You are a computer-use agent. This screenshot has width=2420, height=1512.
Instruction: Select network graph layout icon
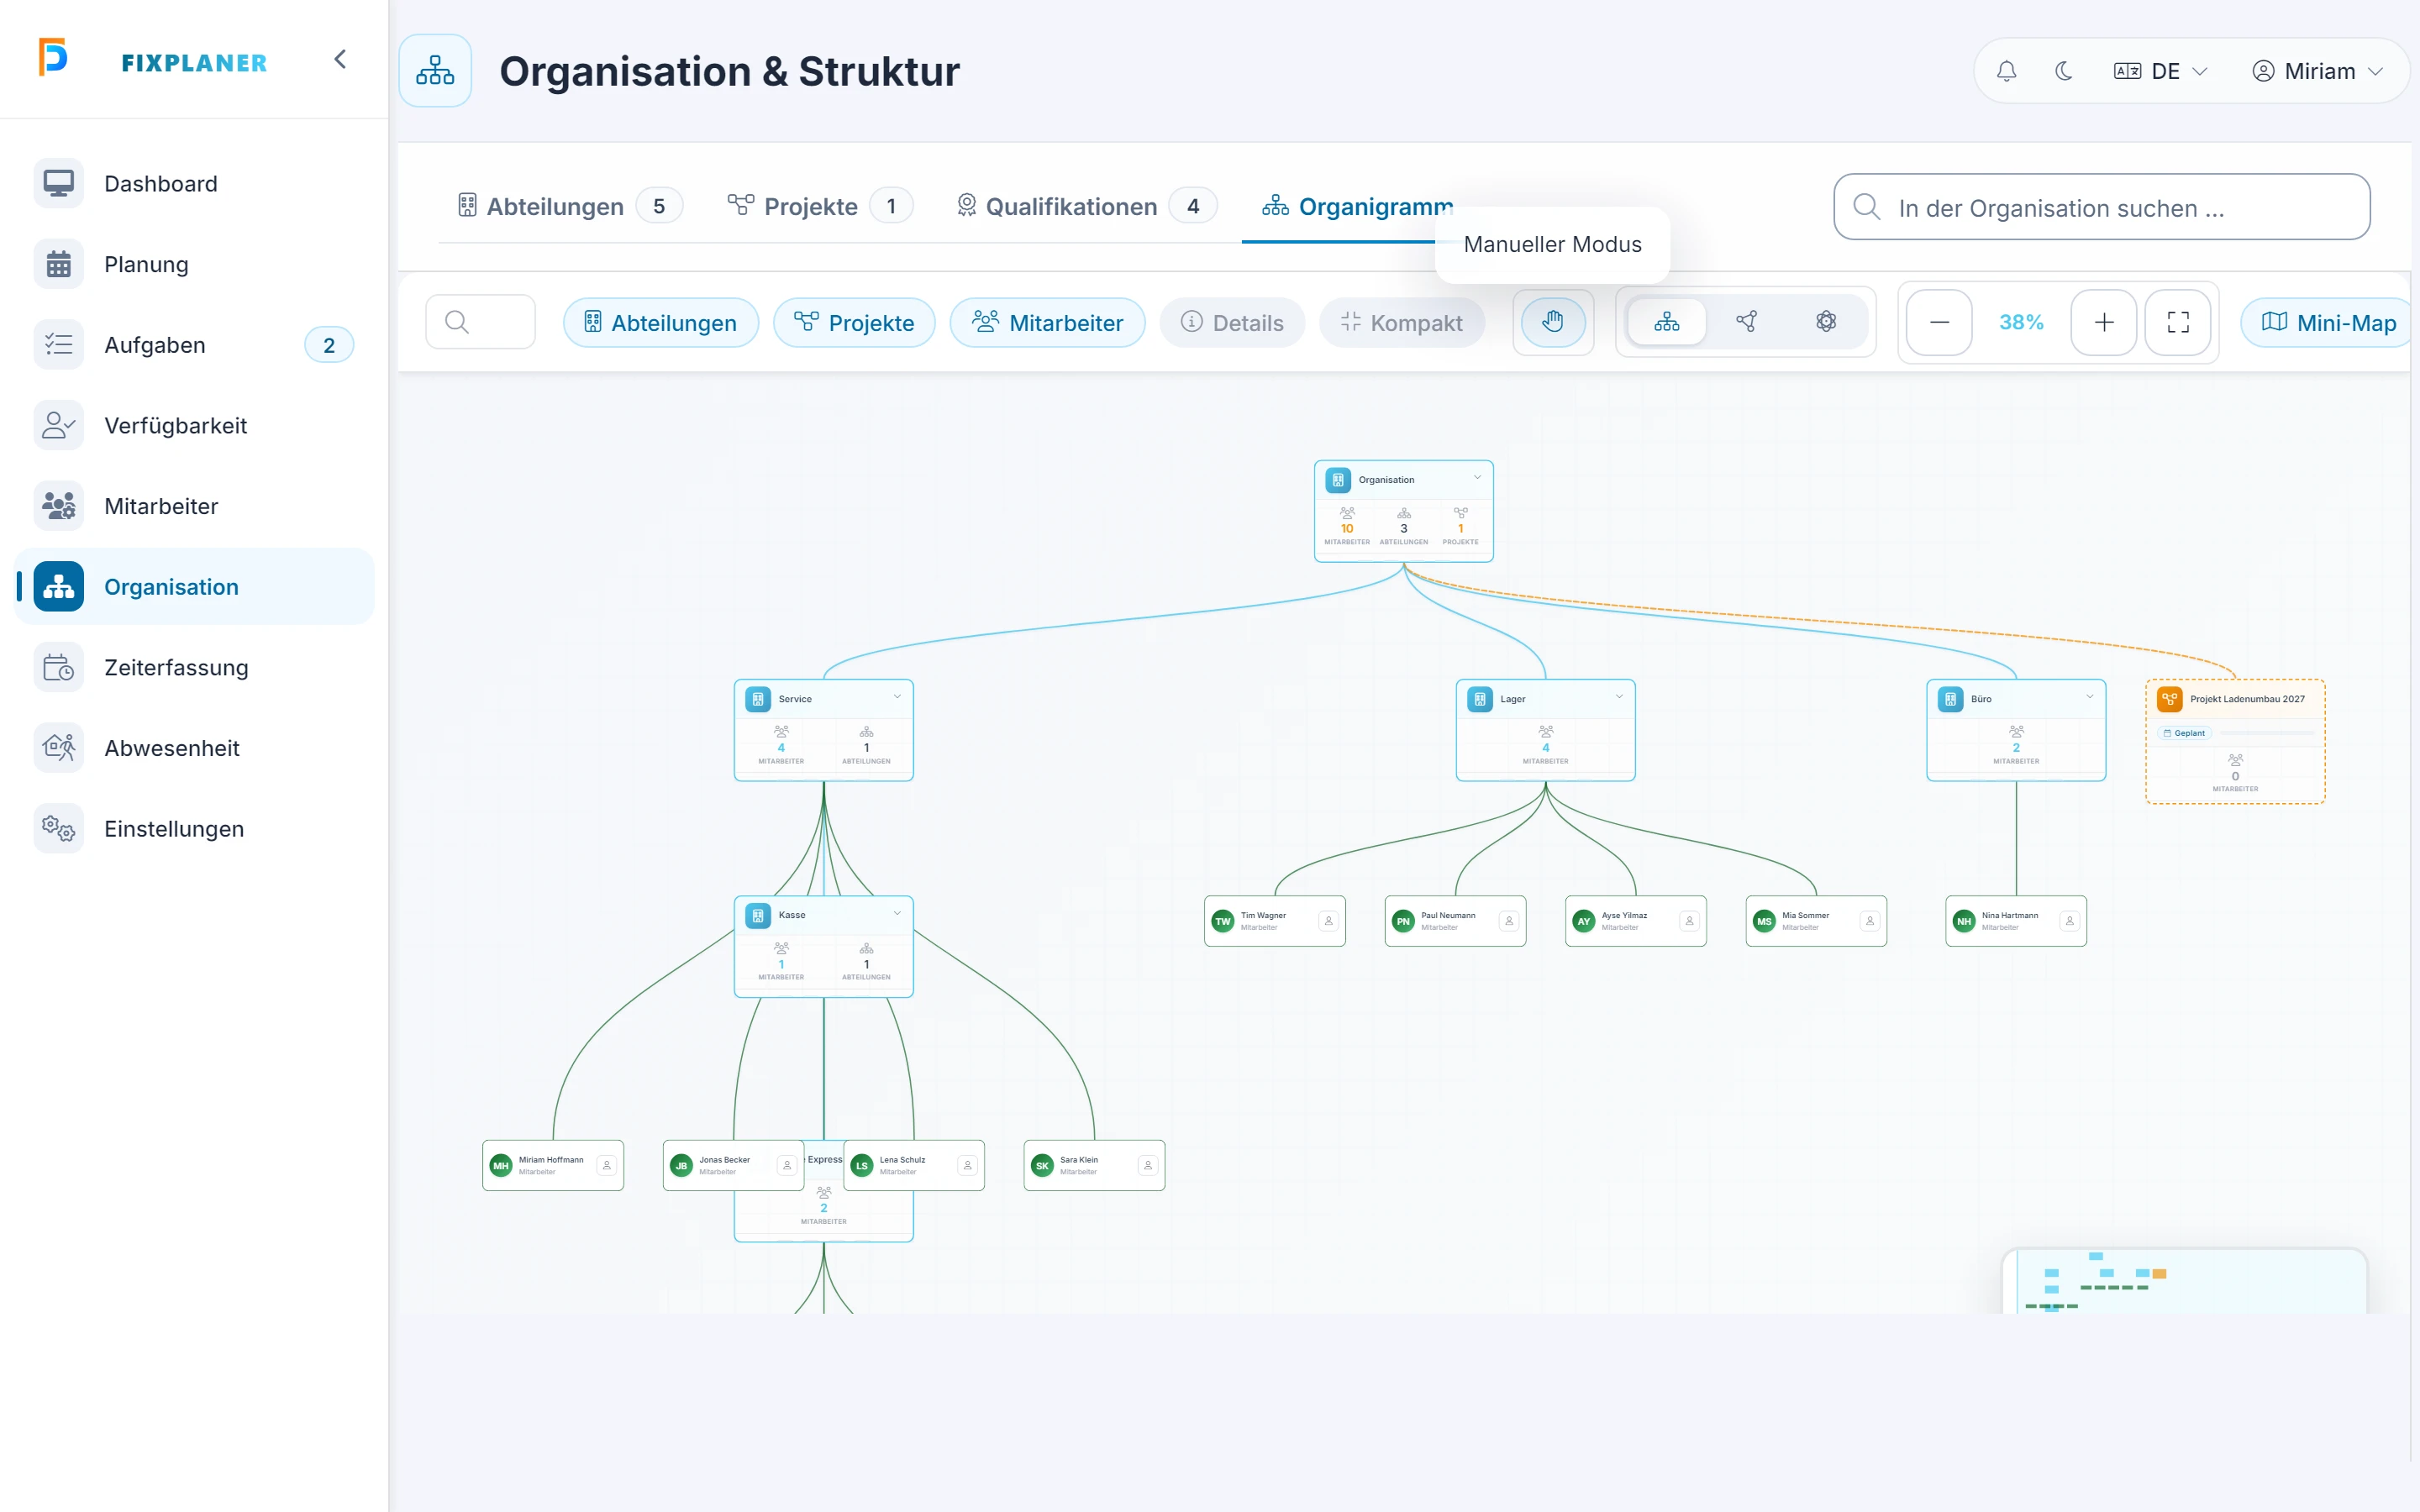point(1746,322)
